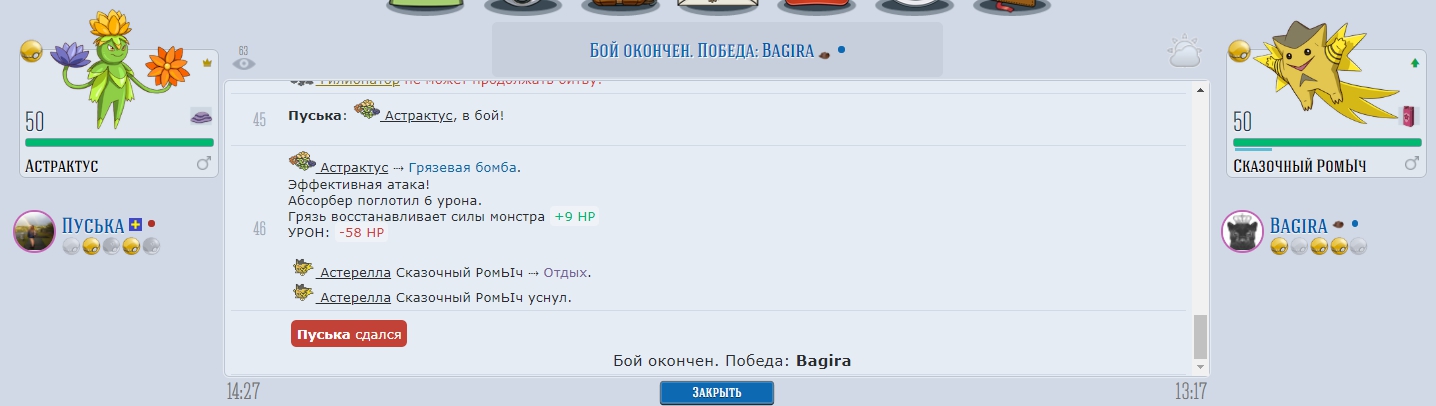The height and width of the screenshot is (406, 1436).
Task: Click header text 'Бой окончен. Победа: Bagira'
Action: [701, 50]
